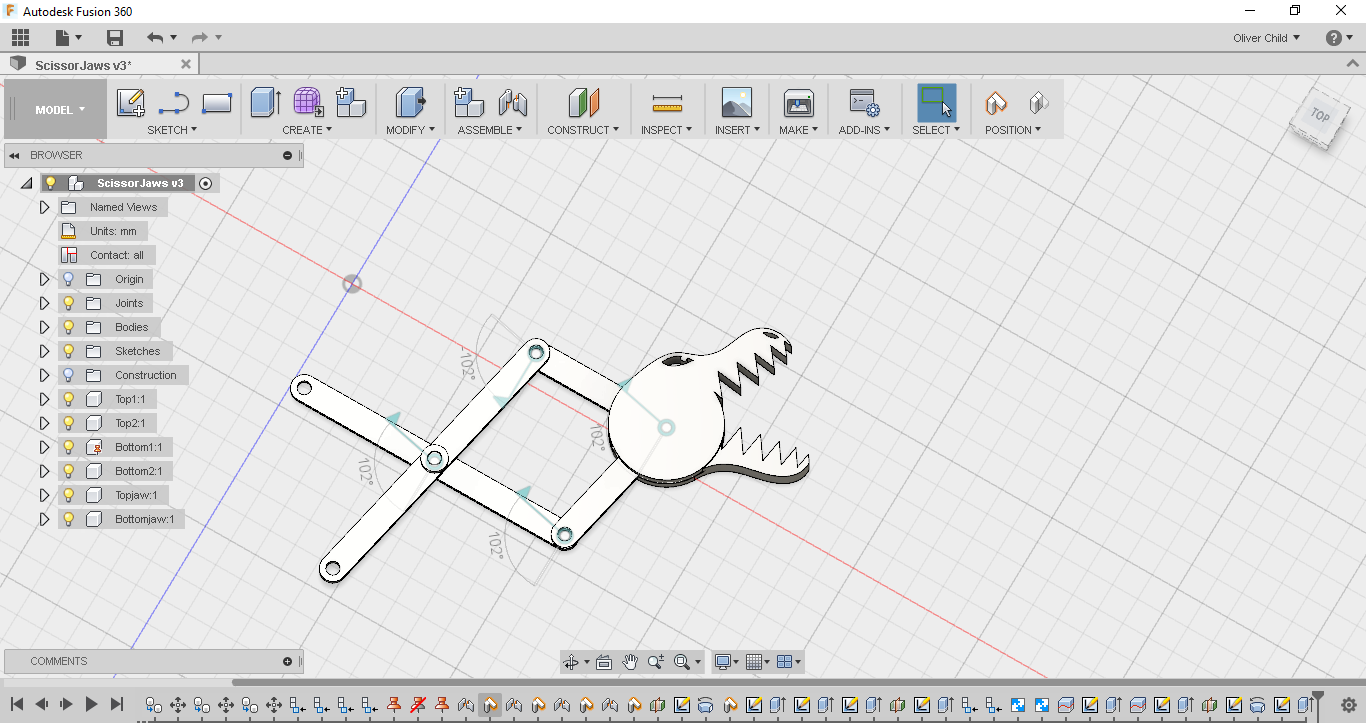Screen dimensions: 1366x723
Task: Click the Insert image icon
Action: (737, 103)
